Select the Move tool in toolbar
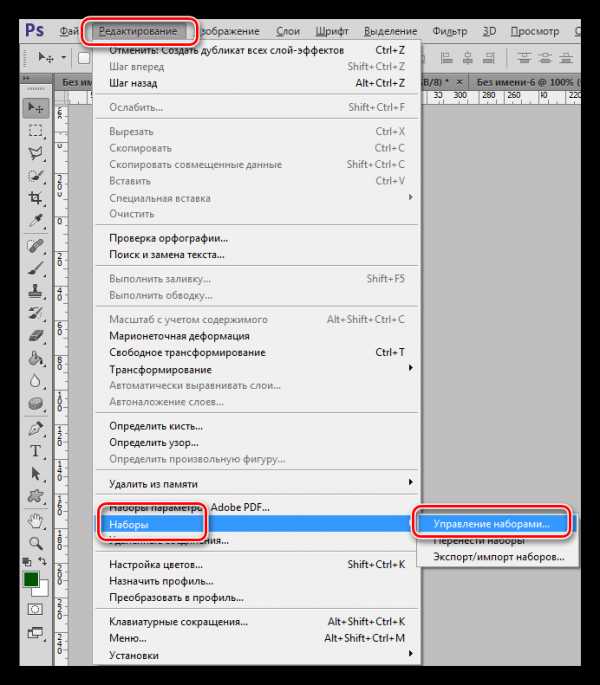The image size is (600, 685). click(36, 107)
